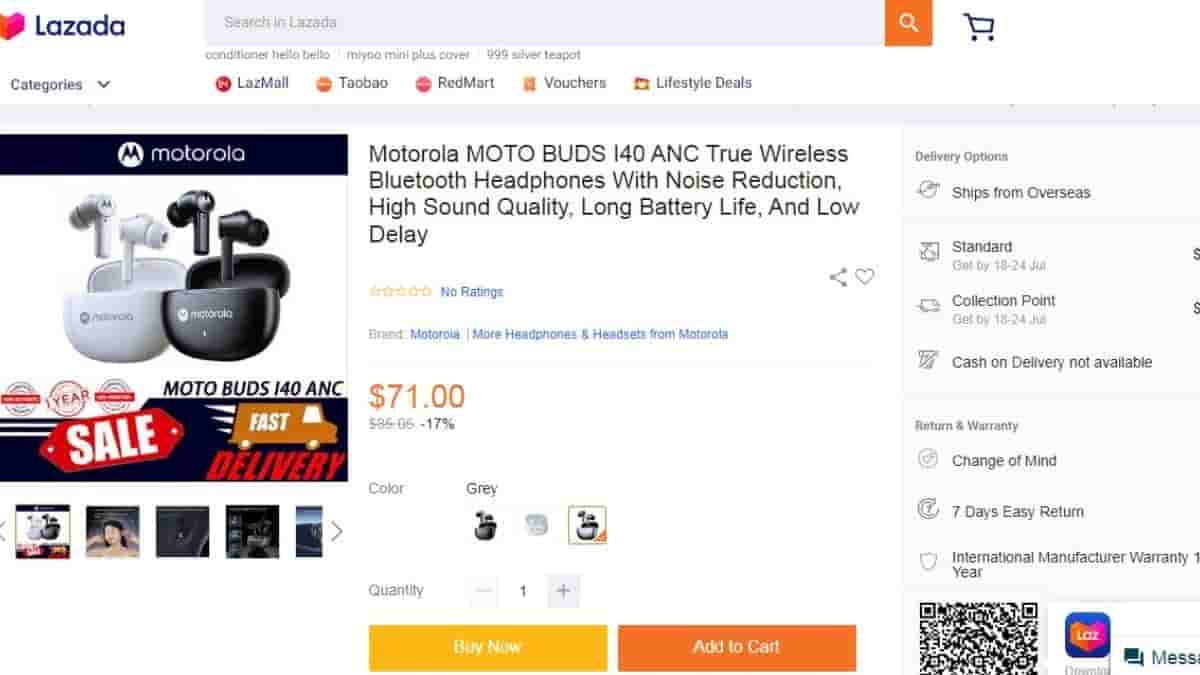Select the second product image thumbnail

coord(112,531)
